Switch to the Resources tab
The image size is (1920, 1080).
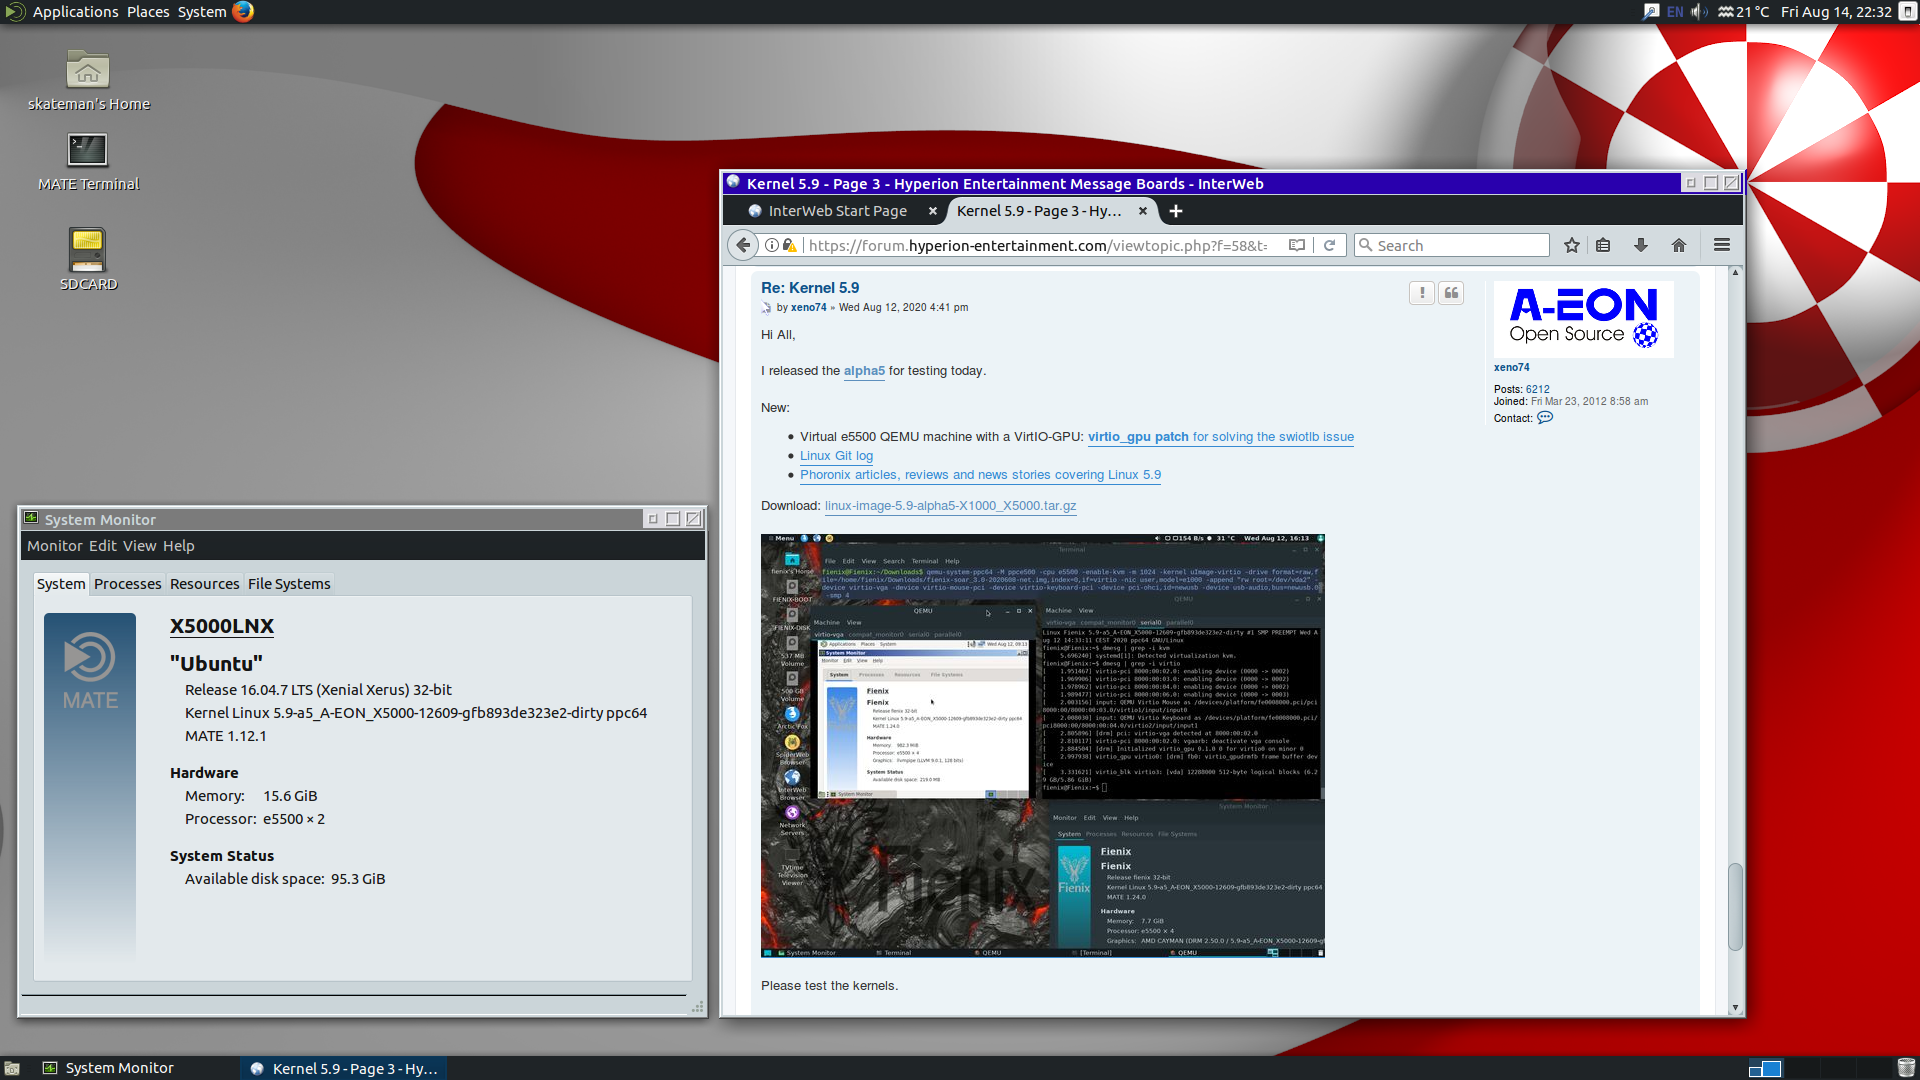pos(204,584)
